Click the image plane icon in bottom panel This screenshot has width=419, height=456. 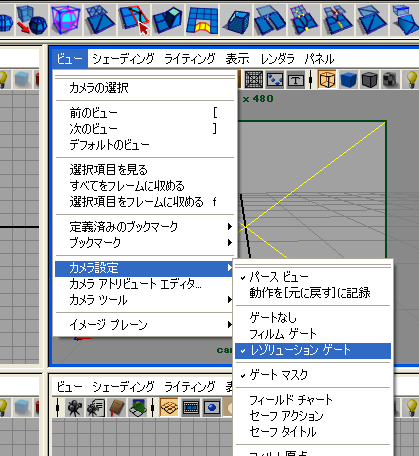pos(138,407)
